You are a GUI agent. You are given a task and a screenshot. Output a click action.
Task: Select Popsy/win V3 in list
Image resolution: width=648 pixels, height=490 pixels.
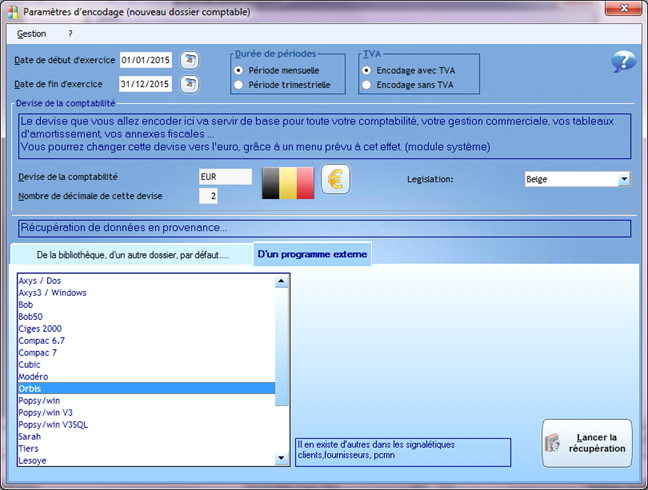coord(147,412)
